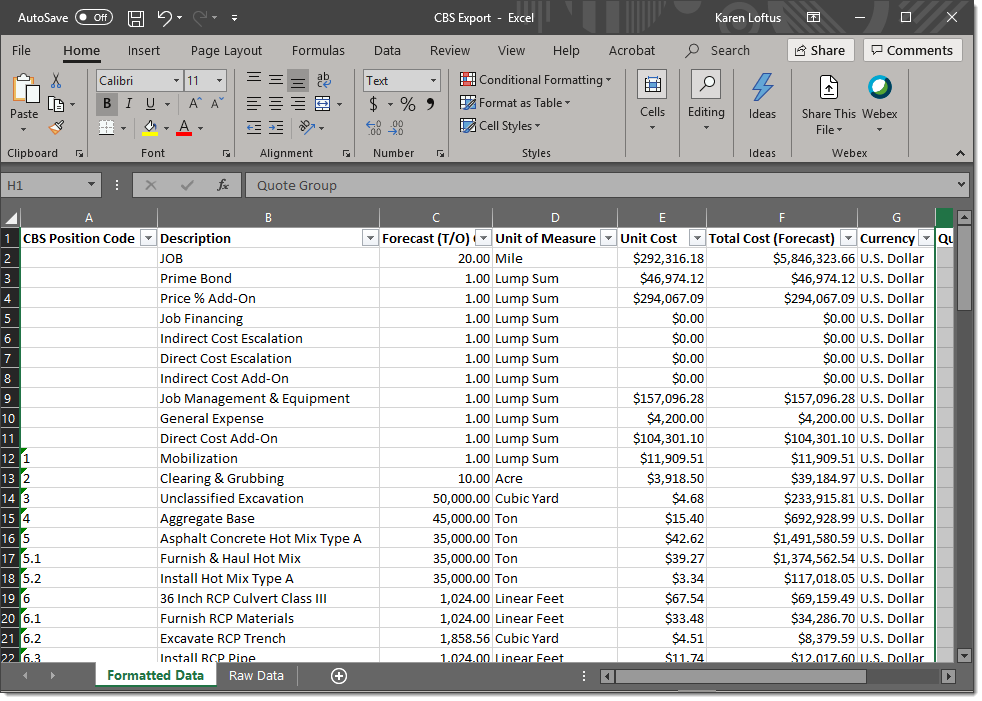982x701 pixels.
Task: Open Conditional Formatting options
Action: click(536, 79)
